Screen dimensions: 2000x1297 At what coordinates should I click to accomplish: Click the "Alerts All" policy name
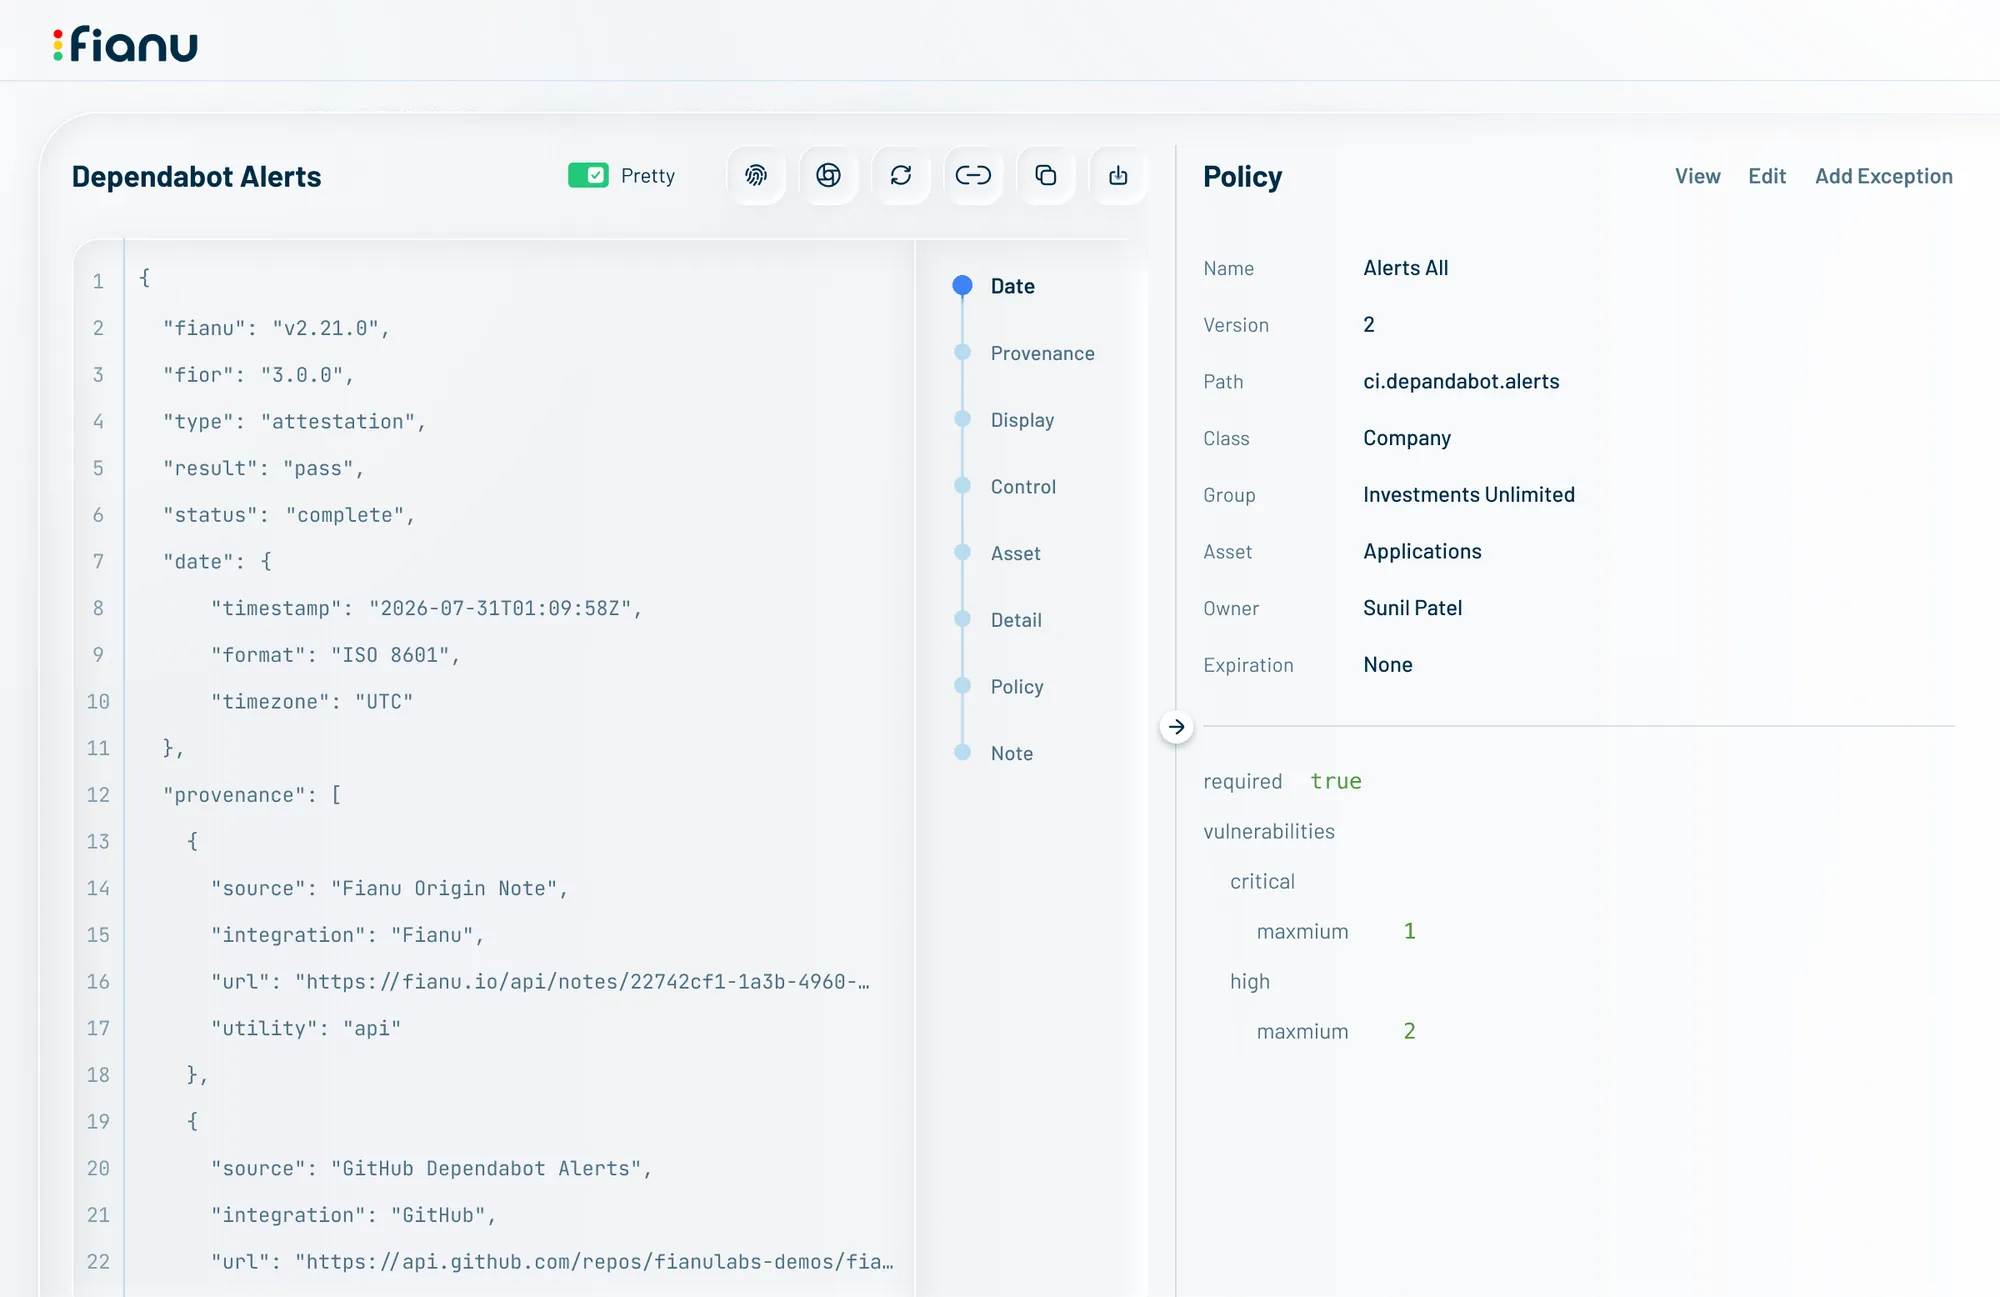click(1405, 268)
